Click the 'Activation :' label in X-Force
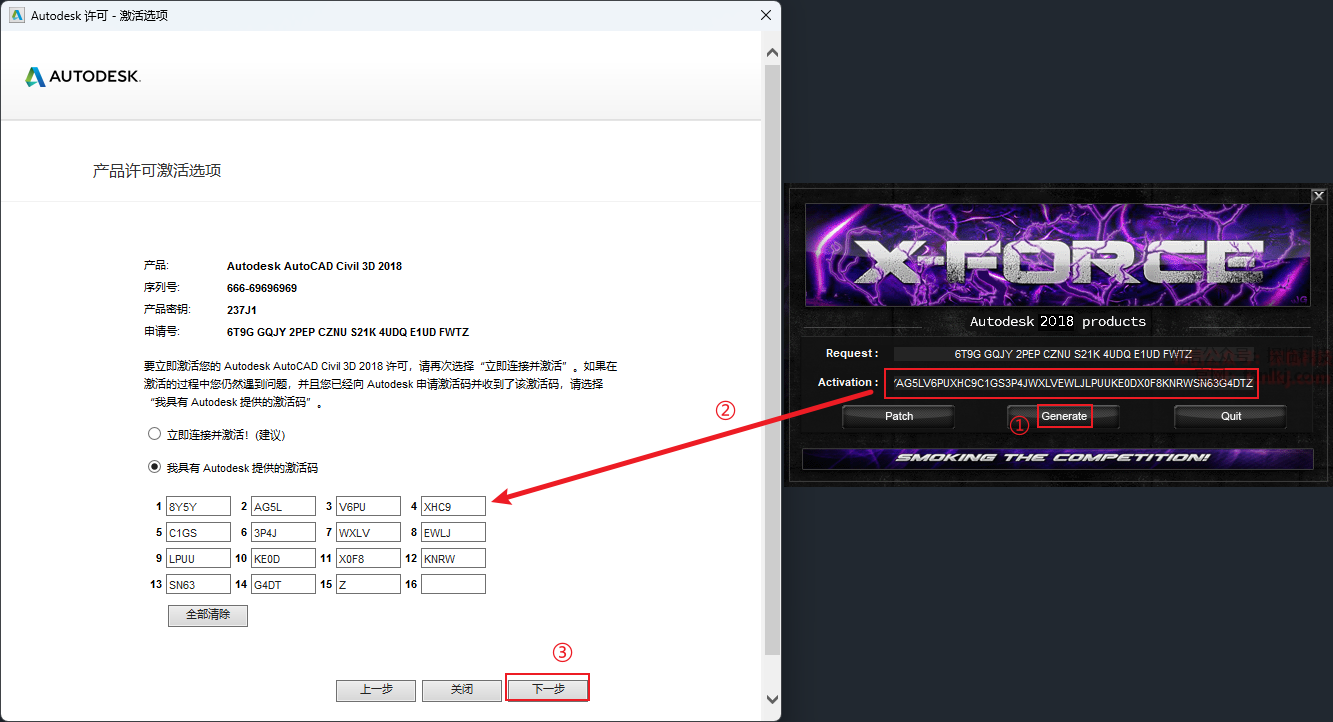1333x722 pixels. point(848,382)
